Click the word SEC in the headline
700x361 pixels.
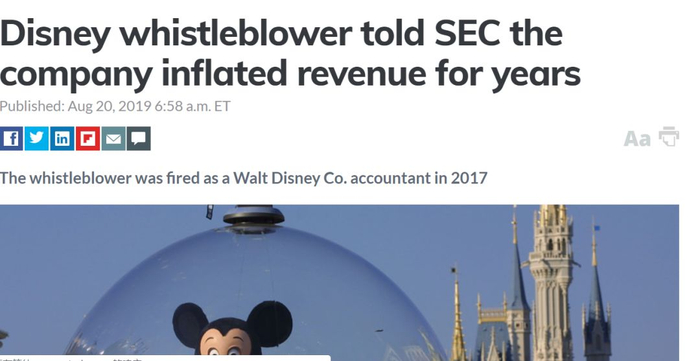click(x=467, y=34)
